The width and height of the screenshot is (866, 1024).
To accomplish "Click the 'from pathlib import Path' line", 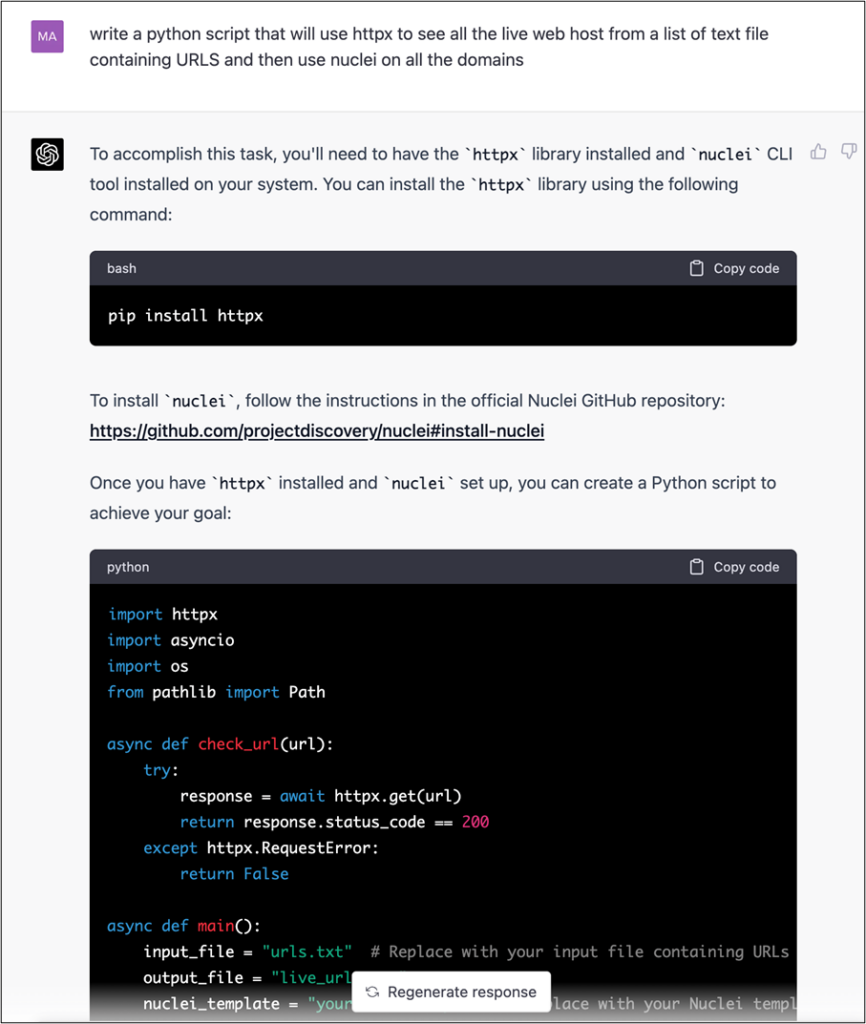I will click(216, 692).
